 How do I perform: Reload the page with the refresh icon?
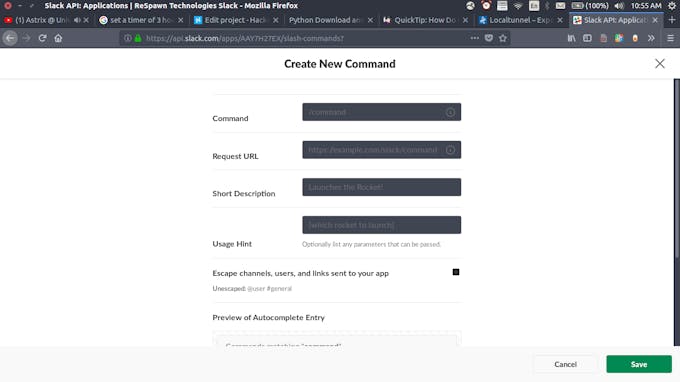click(42, 38)
